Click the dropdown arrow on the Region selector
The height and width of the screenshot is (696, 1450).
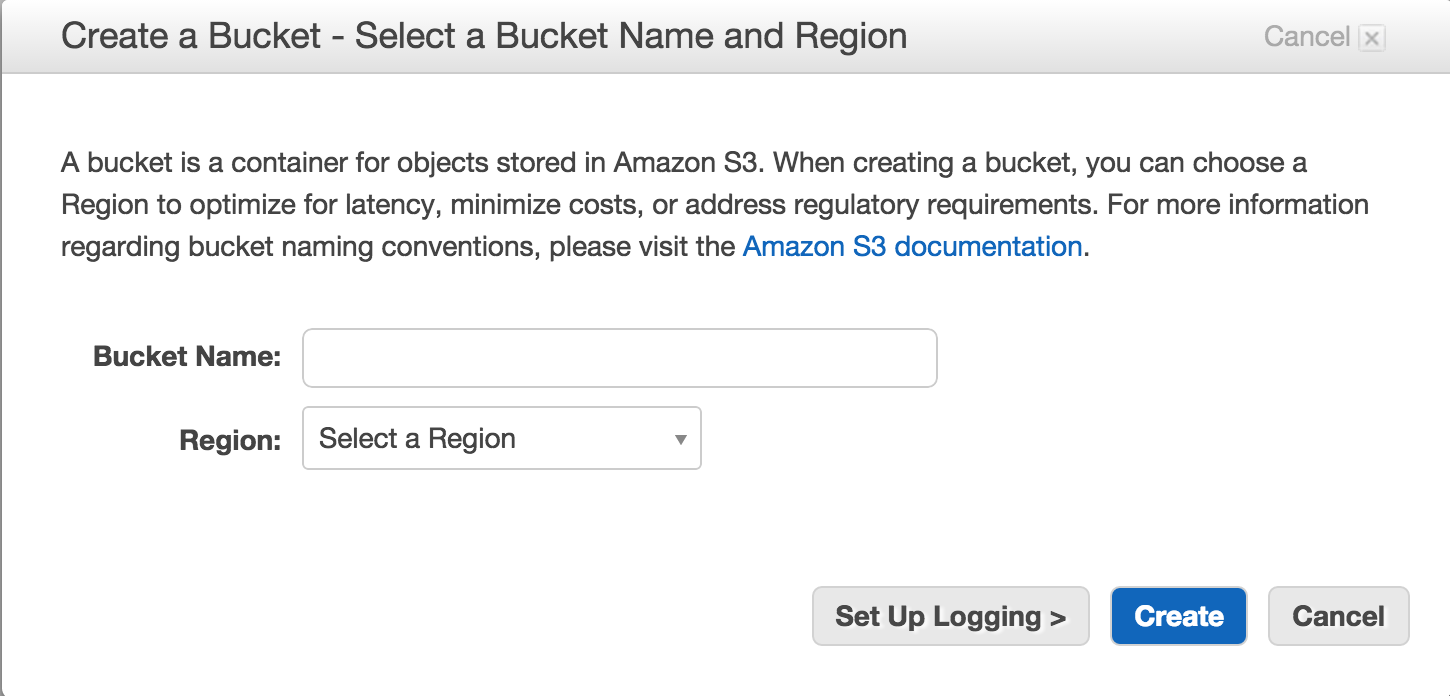[x=680, y=438]
